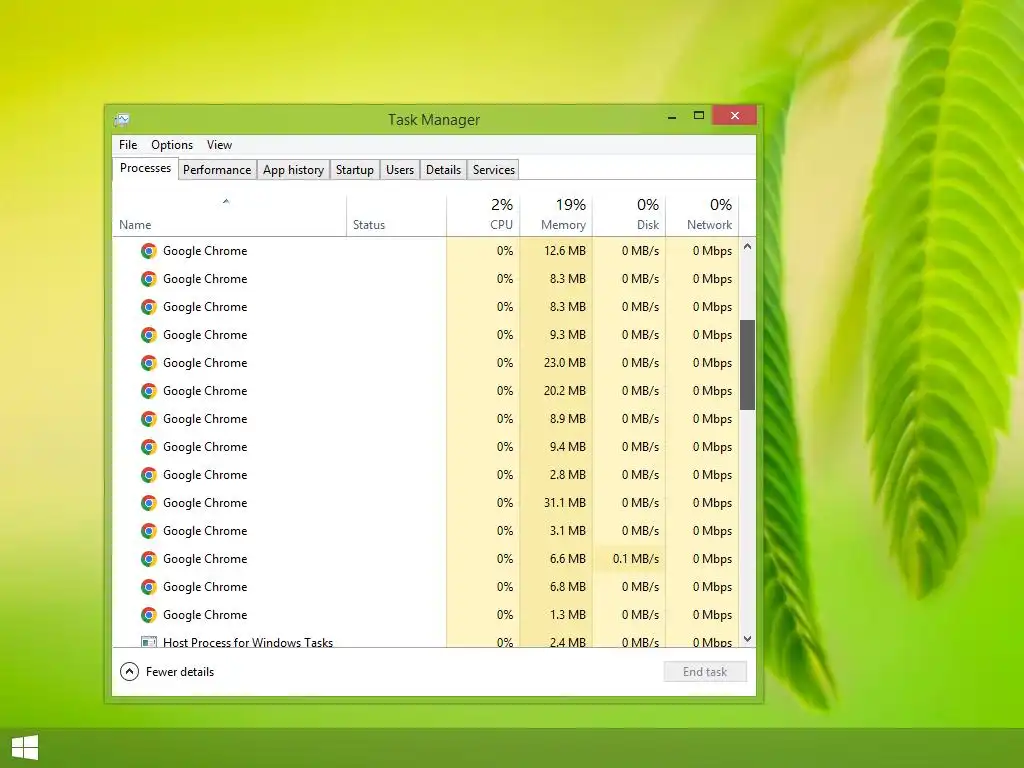Sort by the Memory column header

(556, 216)
